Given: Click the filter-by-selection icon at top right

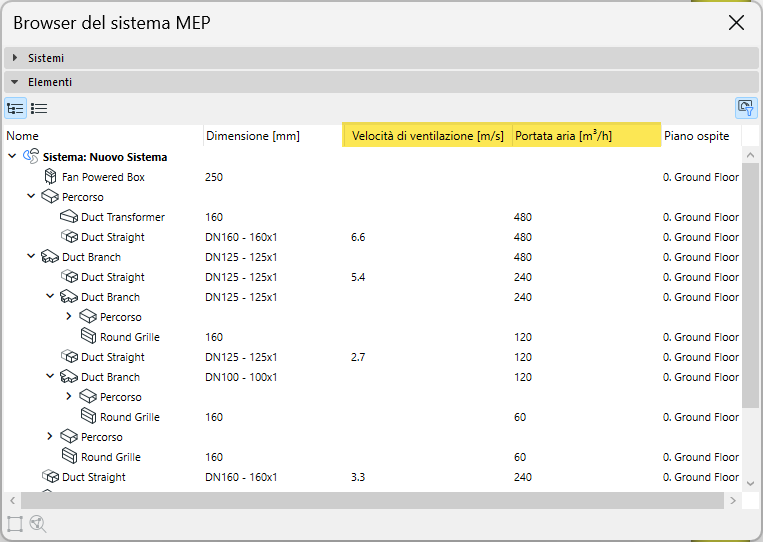Looking at the screenshot, I should (x=744, y=108).
